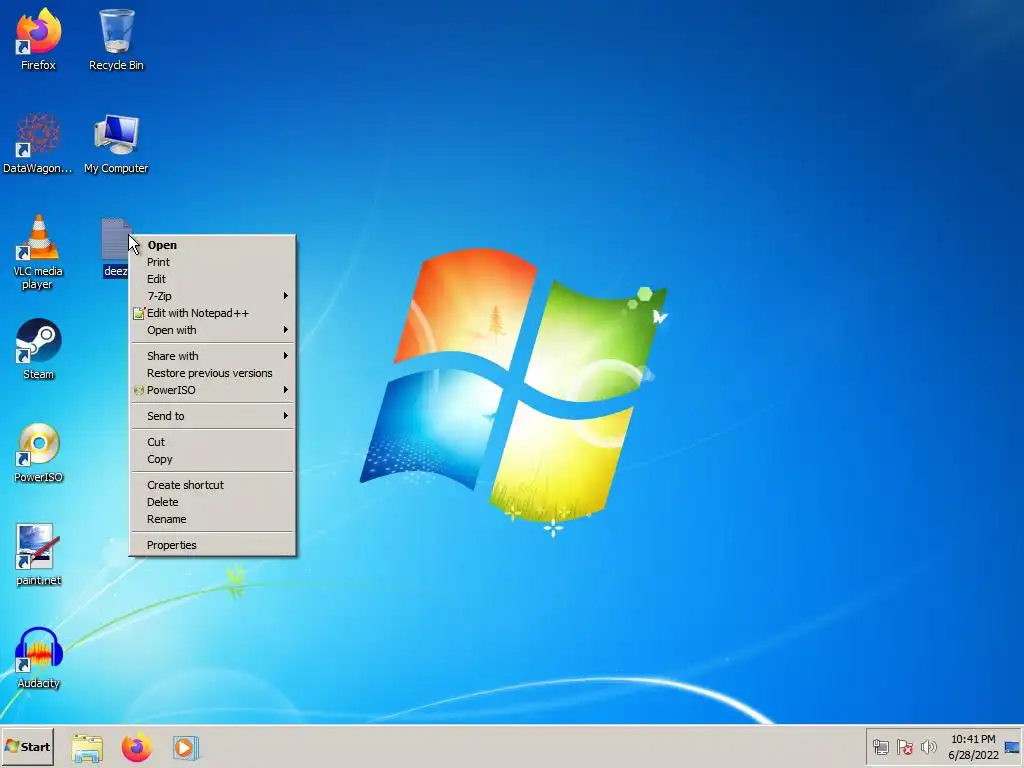Click the volume speaker tray icon

(928, 747)
